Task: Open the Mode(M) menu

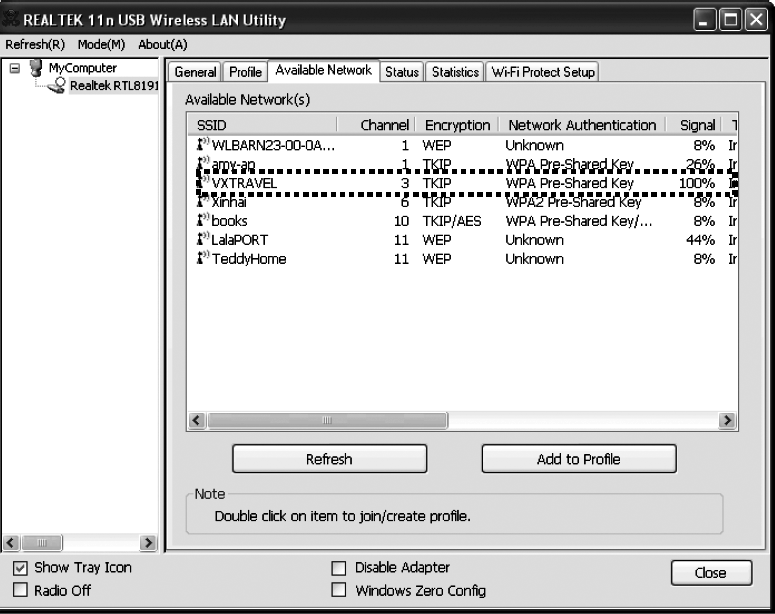Action: click(x=101, y=44)
